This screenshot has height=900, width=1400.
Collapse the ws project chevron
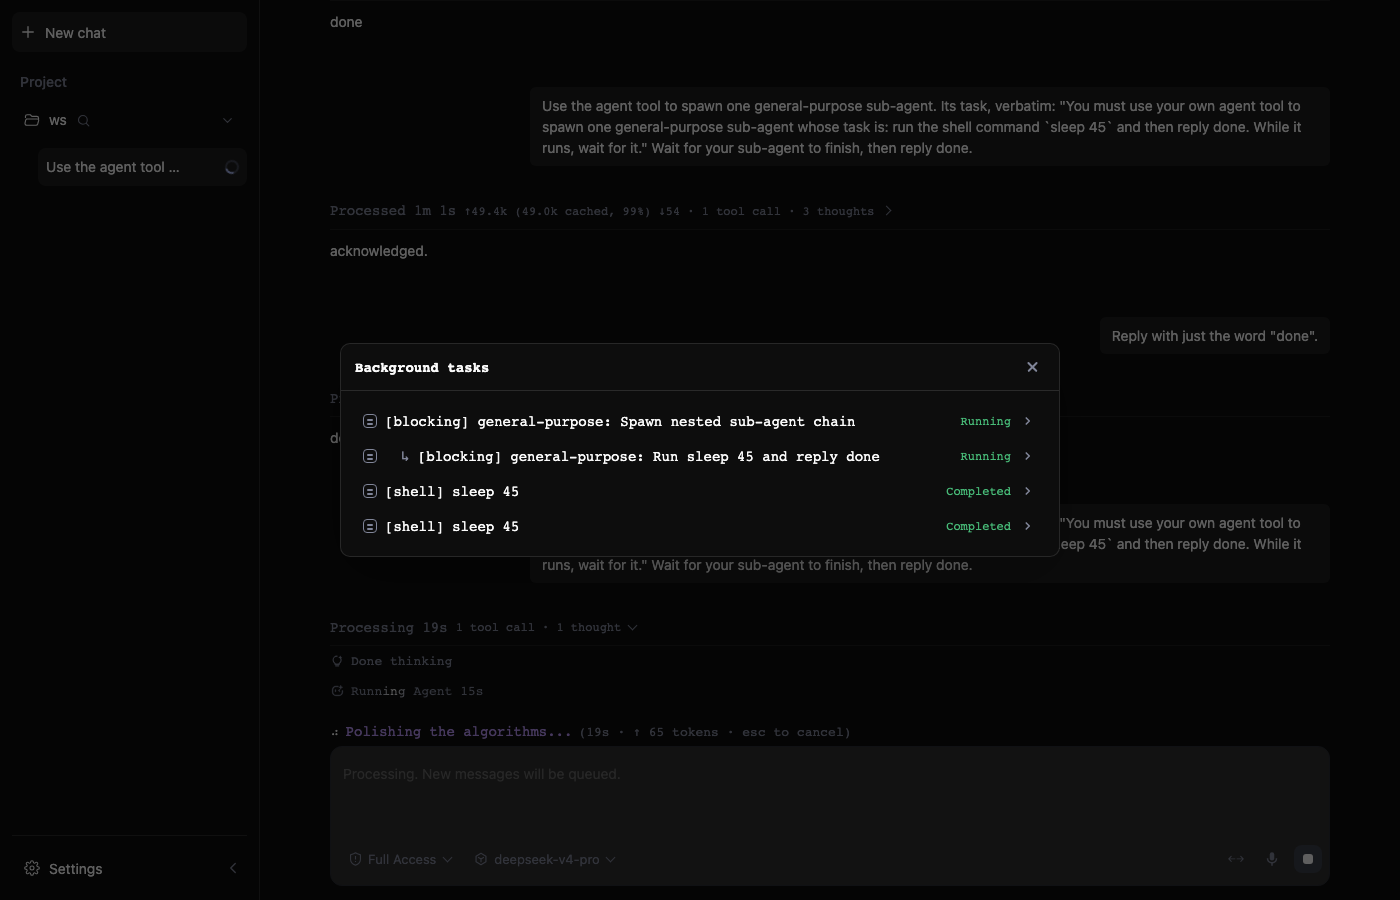click(227, 120)
